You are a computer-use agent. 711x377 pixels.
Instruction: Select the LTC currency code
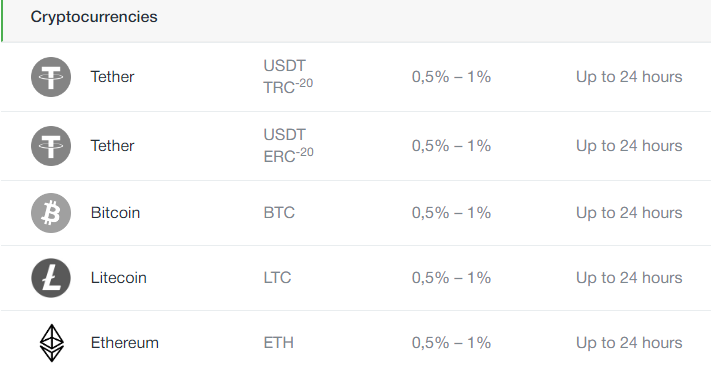(277, 278)
